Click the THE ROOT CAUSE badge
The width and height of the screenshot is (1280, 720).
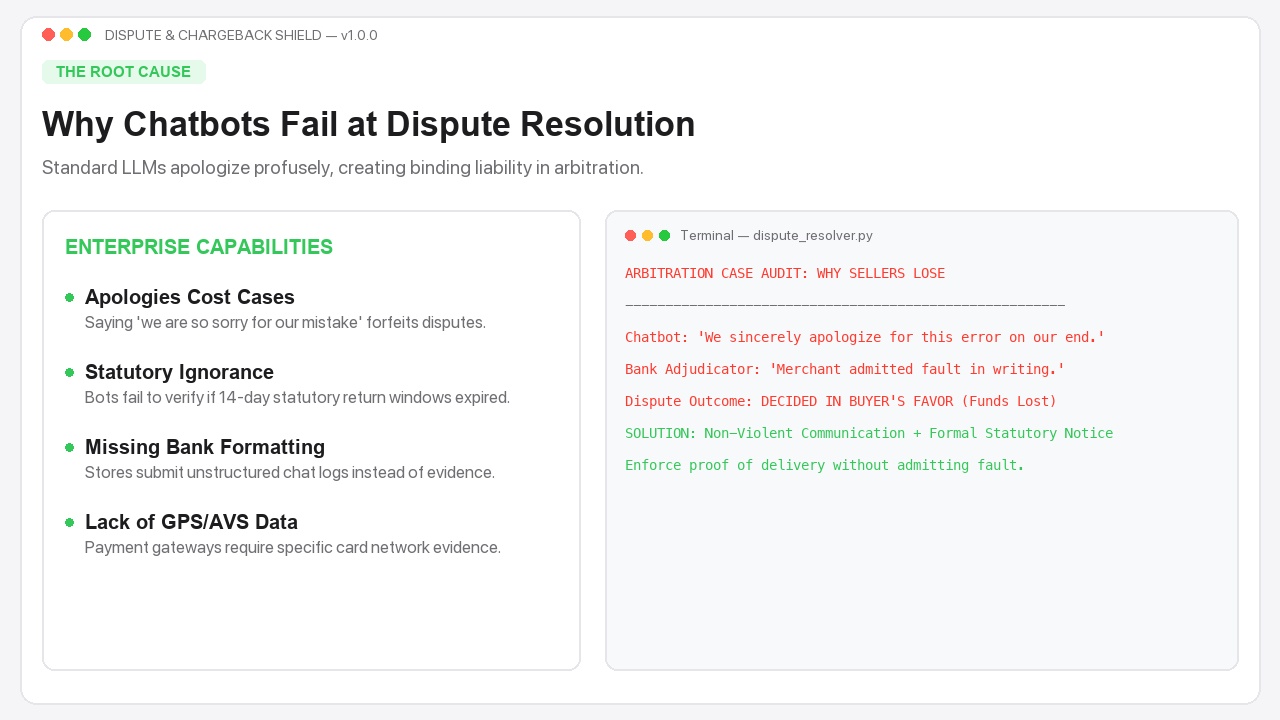124,72
